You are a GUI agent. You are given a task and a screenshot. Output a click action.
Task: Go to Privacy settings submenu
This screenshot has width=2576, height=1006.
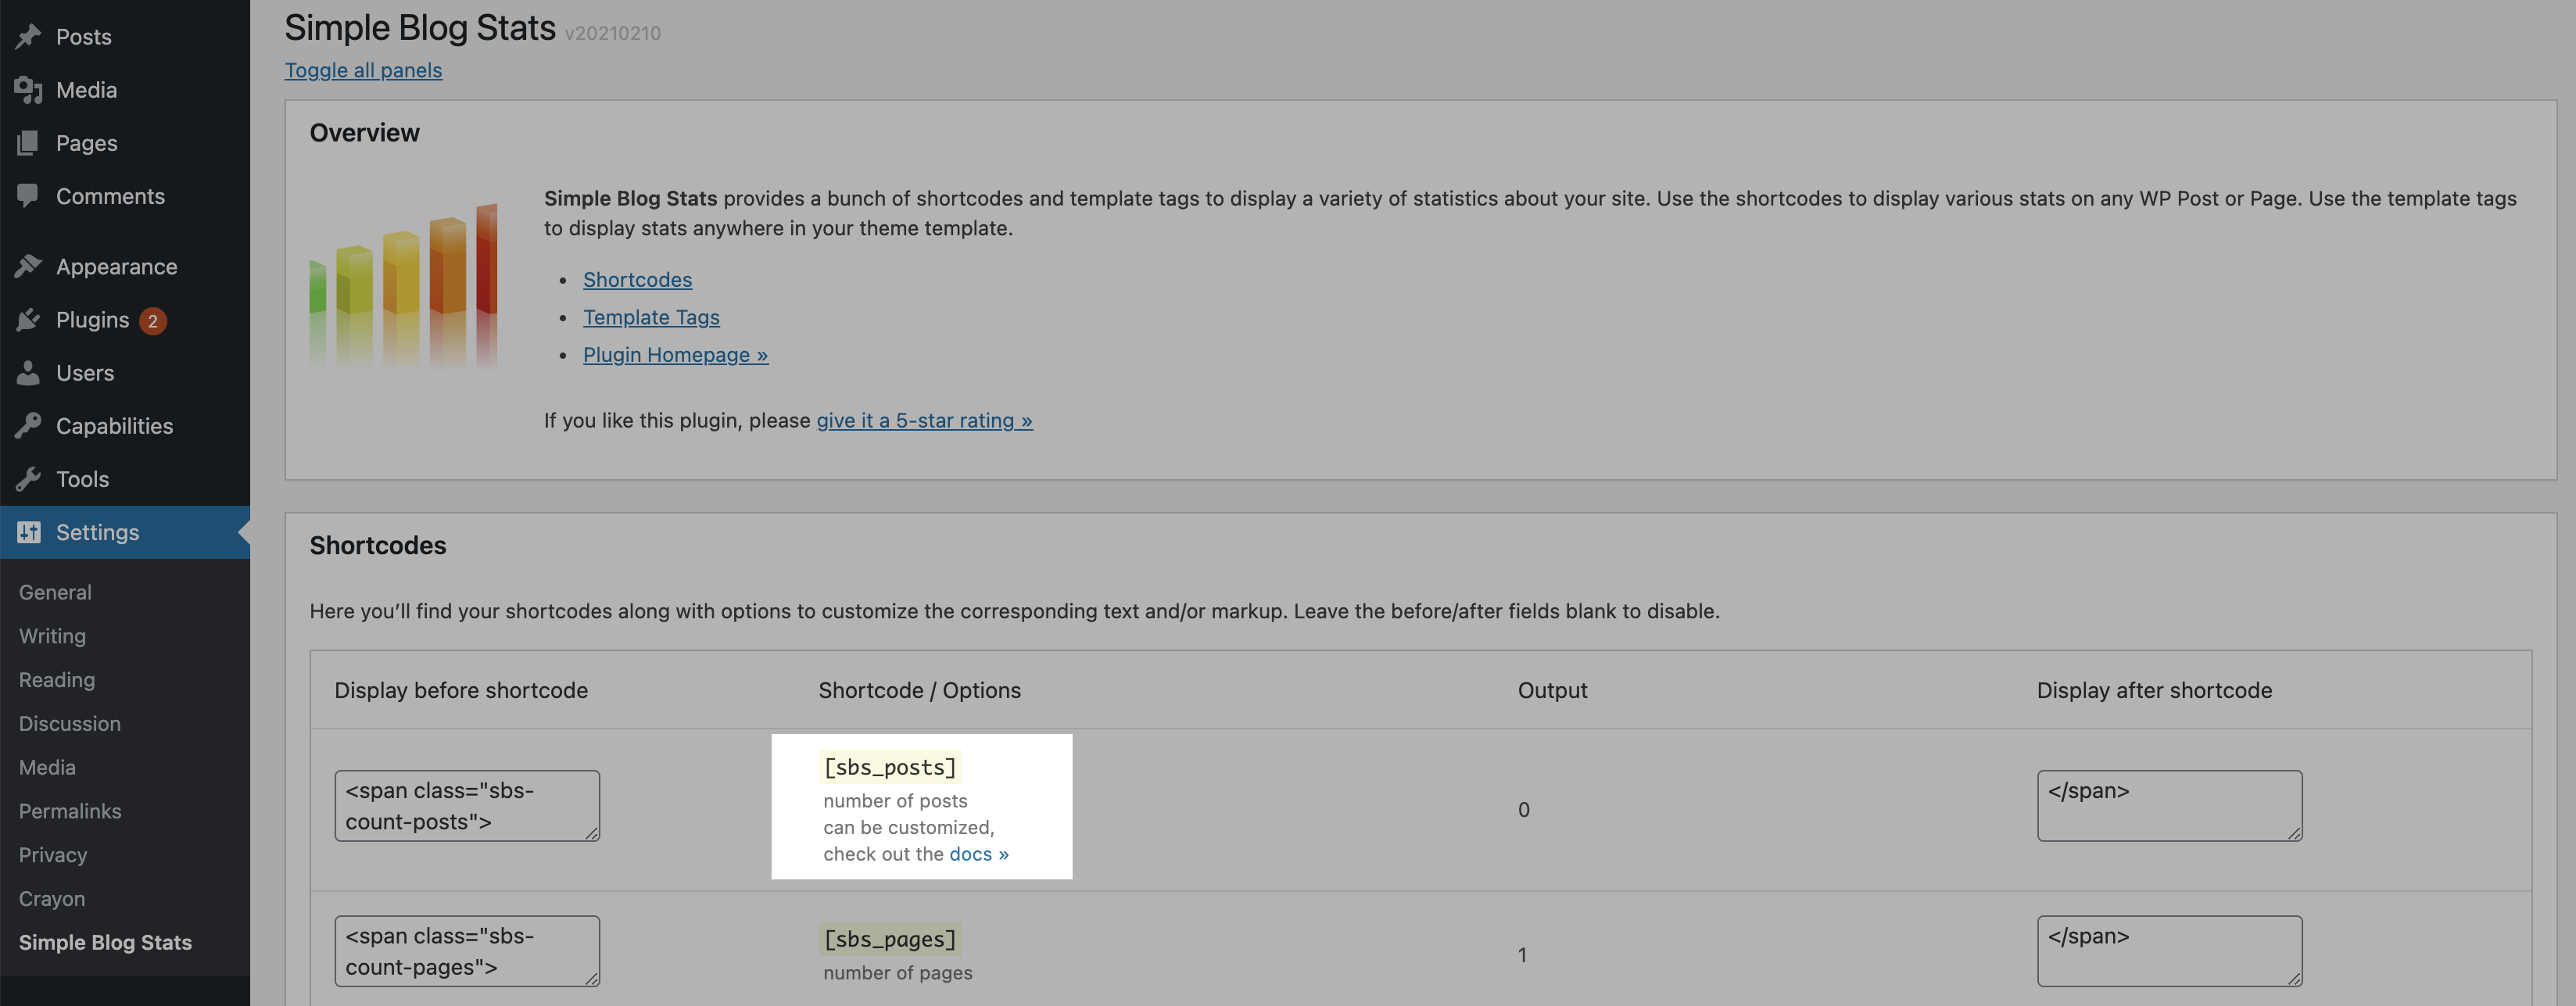pos(53,855)
